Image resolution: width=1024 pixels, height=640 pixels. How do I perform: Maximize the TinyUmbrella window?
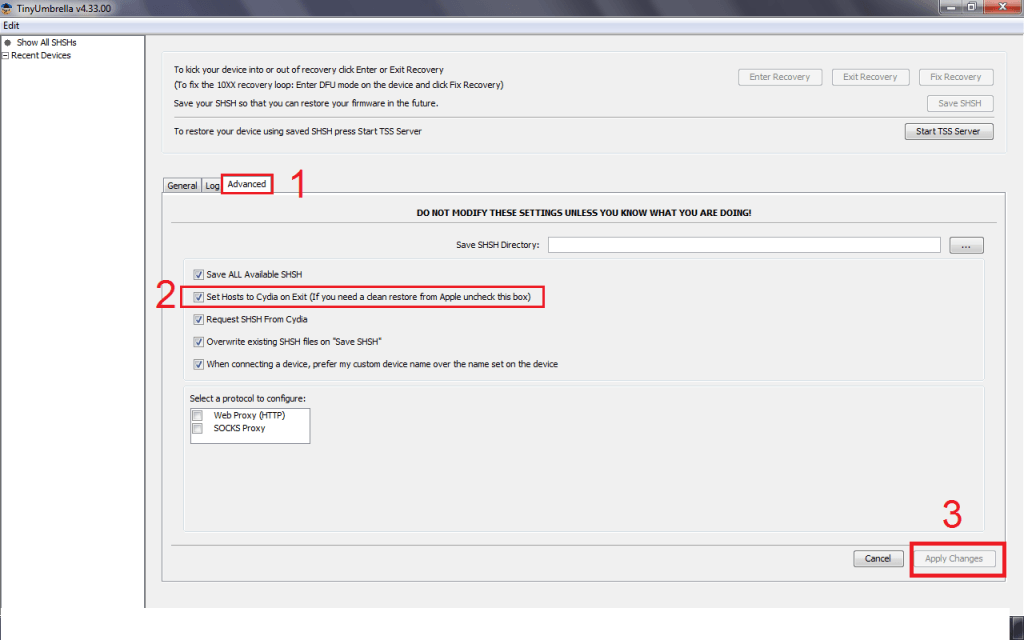(x=972, y=7)
